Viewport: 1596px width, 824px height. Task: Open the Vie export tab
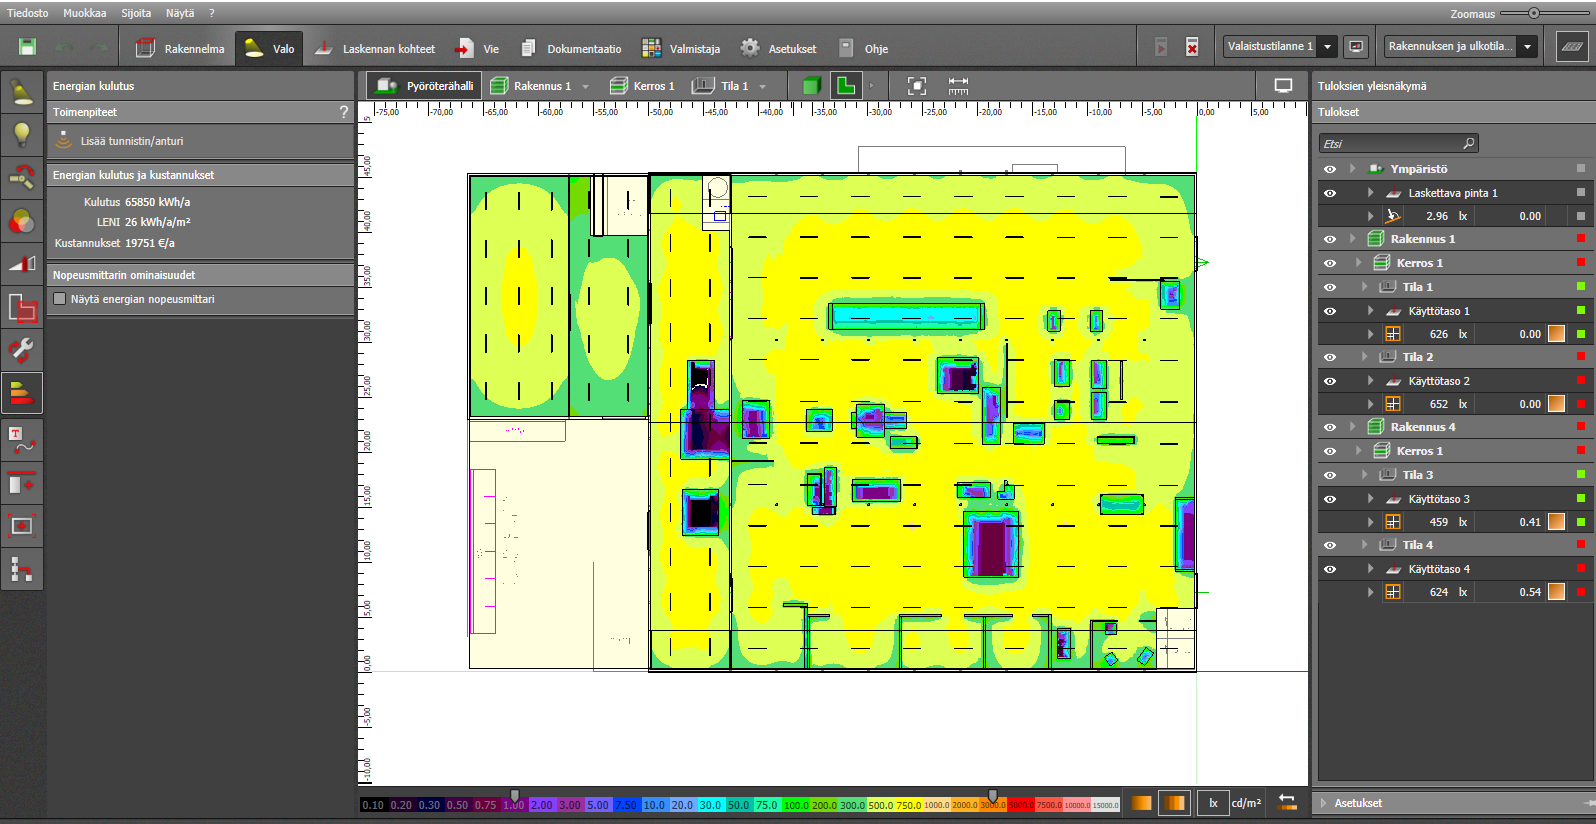tap(477, 48)
